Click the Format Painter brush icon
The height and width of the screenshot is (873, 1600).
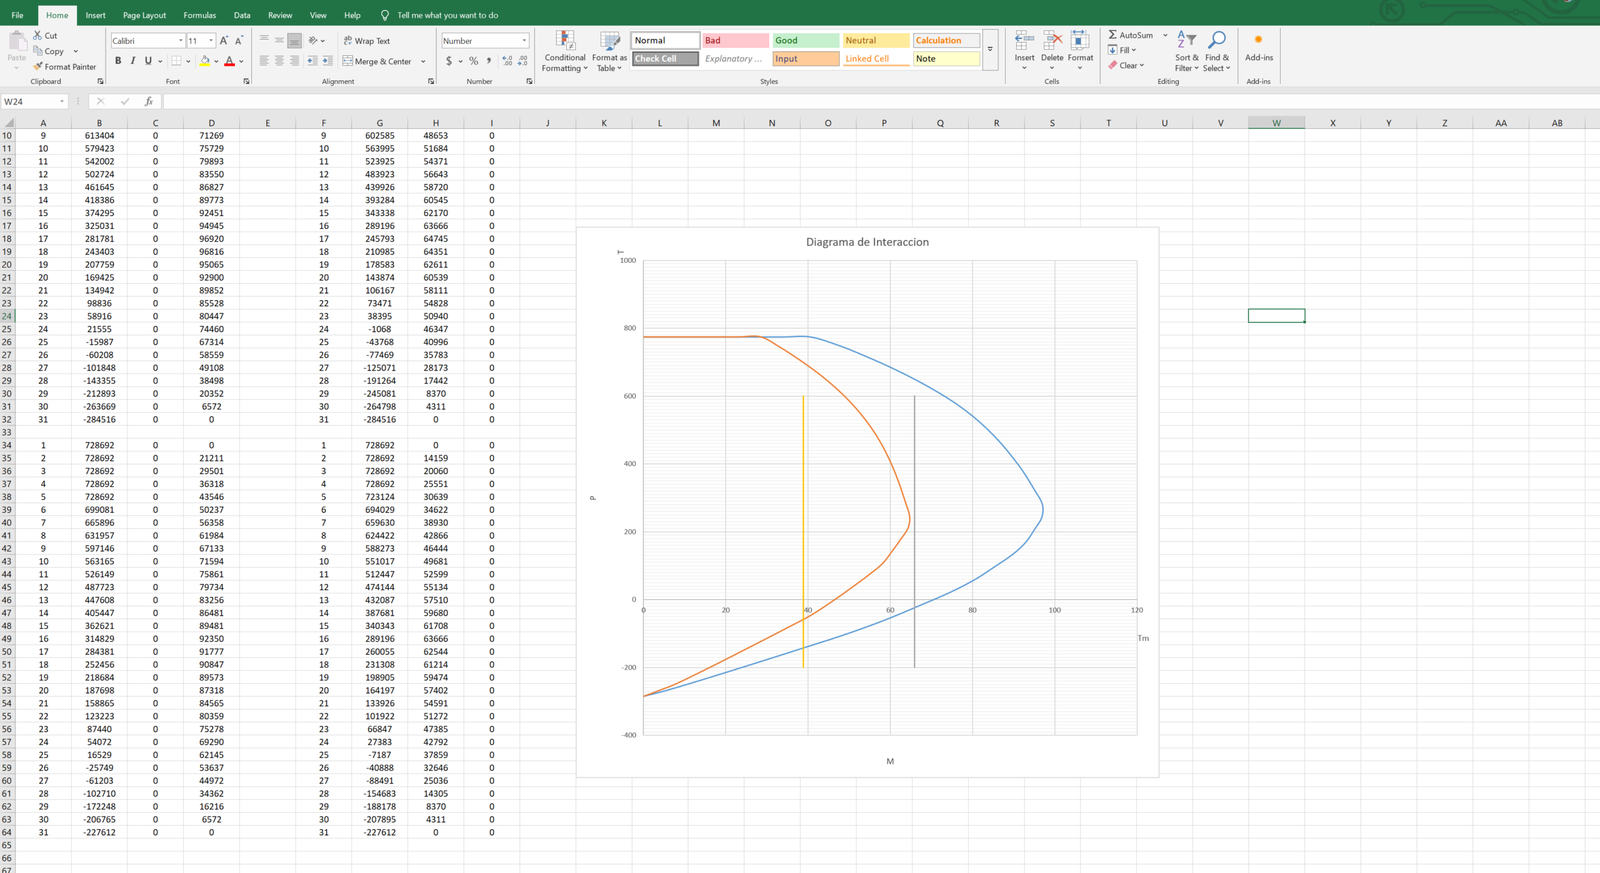click(38, 67)
